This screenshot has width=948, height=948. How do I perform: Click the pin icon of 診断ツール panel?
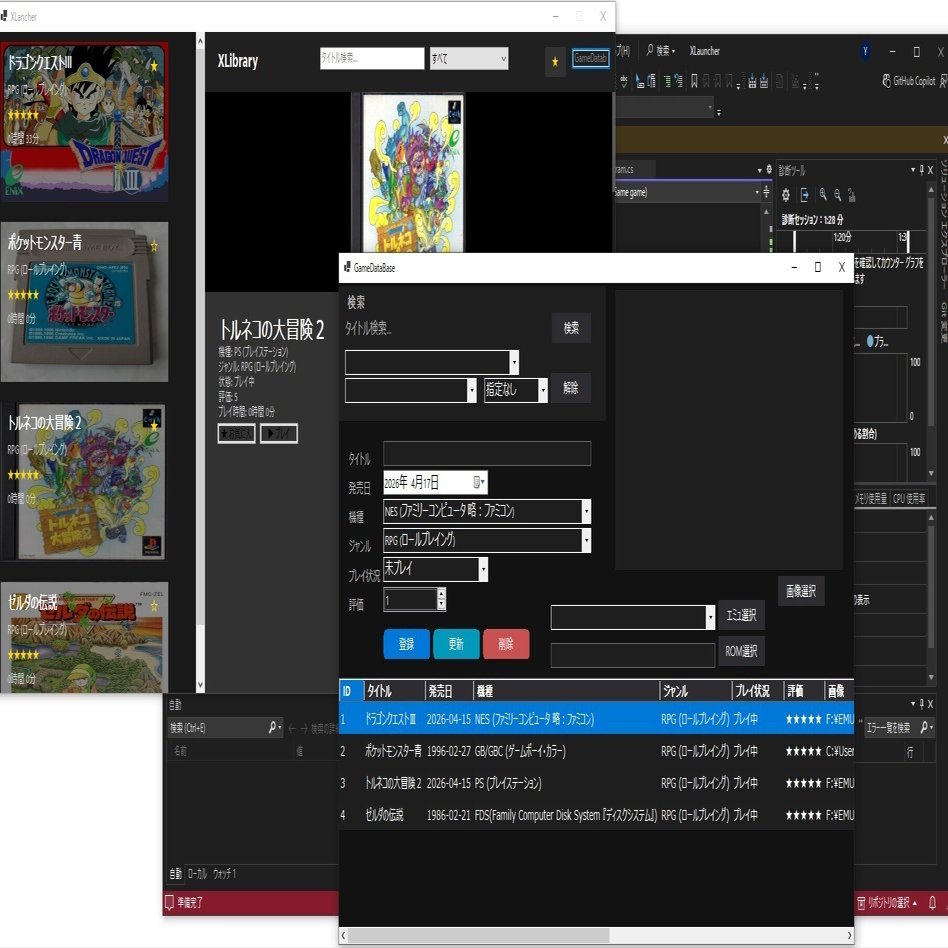click(921, 170)
